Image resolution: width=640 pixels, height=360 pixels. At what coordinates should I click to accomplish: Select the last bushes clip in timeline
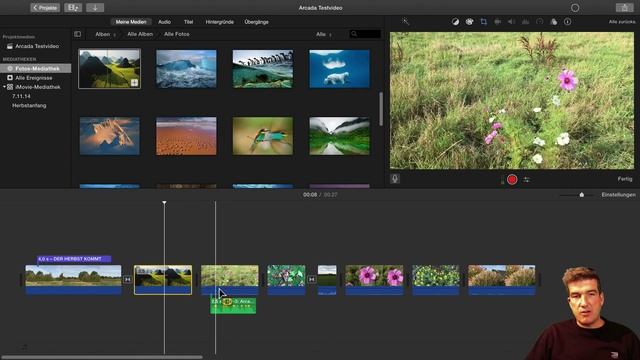[x=502, y=280]
